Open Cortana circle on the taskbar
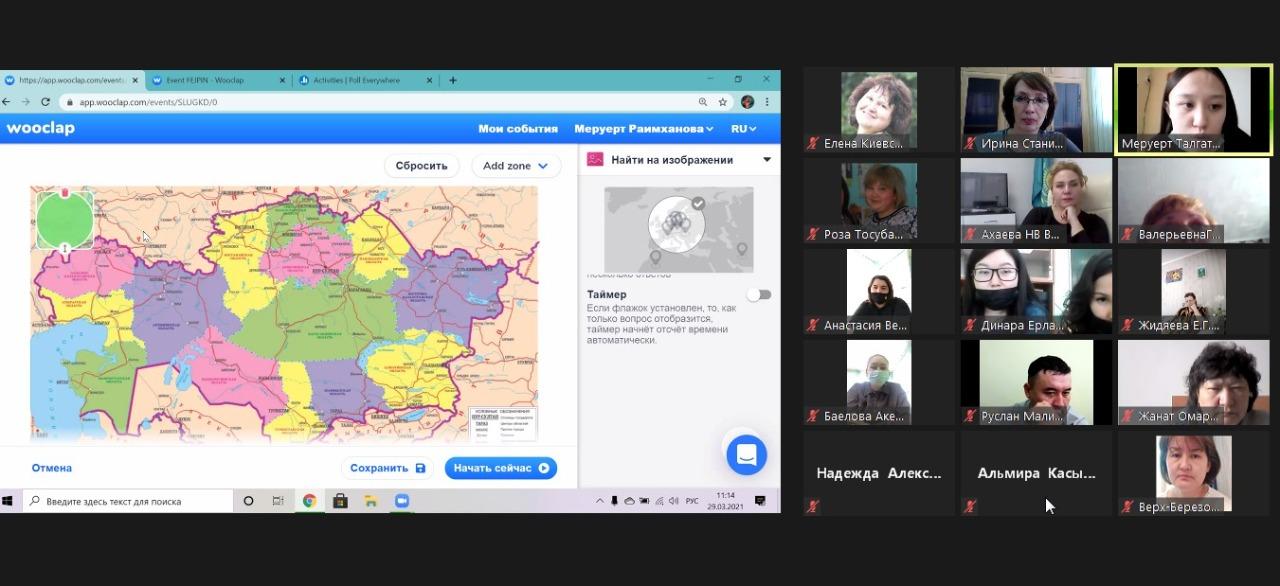 click(249, 500)
